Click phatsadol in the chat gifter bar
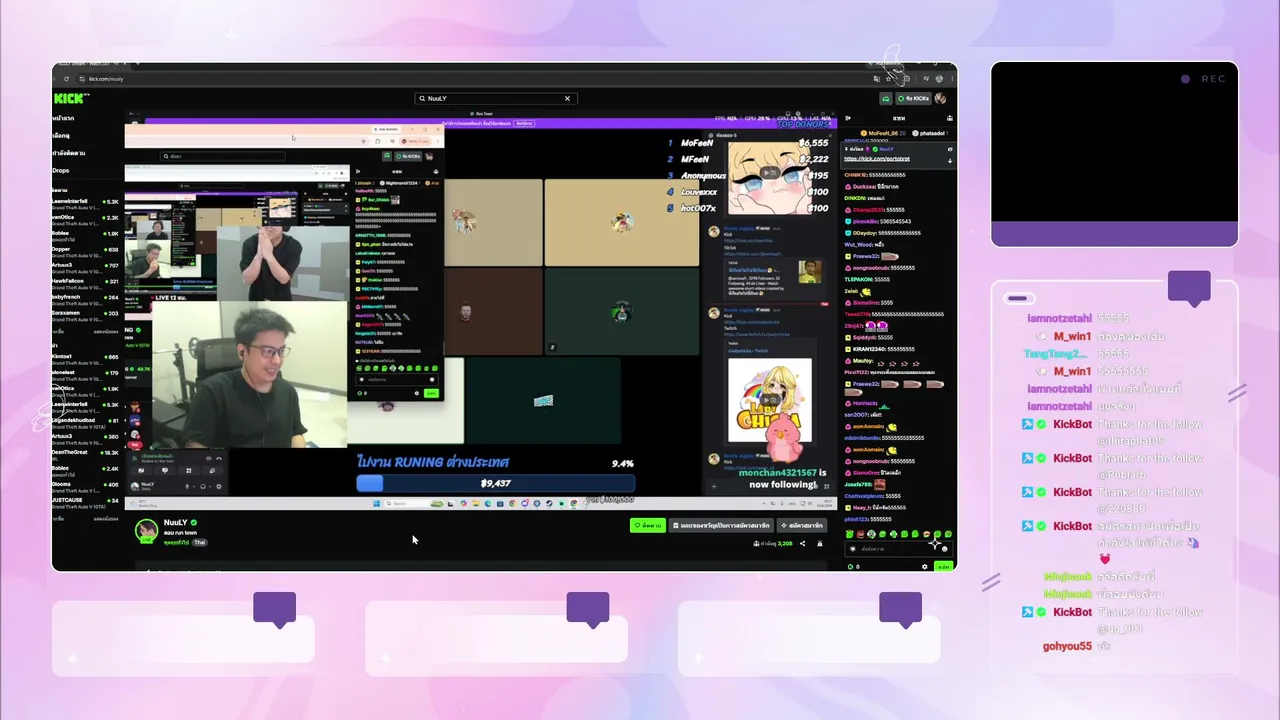Screen dimensions: 1280x720 (931, 133)
